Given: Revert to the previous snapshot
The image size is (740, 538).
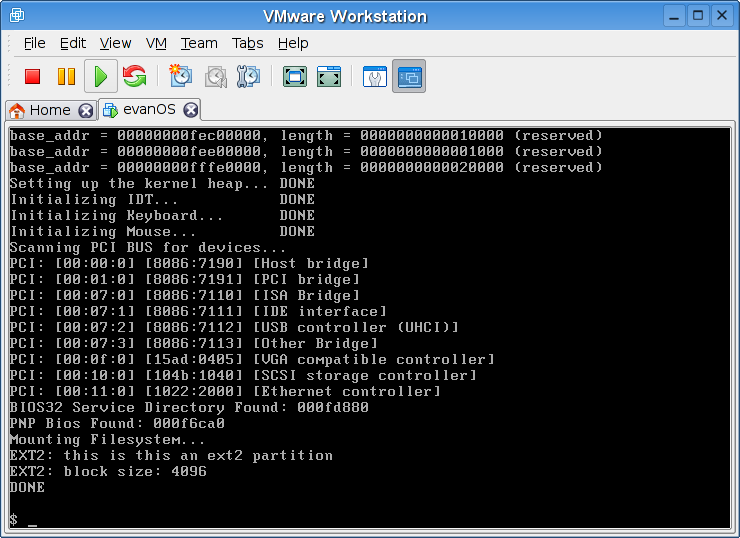Looking at the screenshot, I should pos(215,76).
